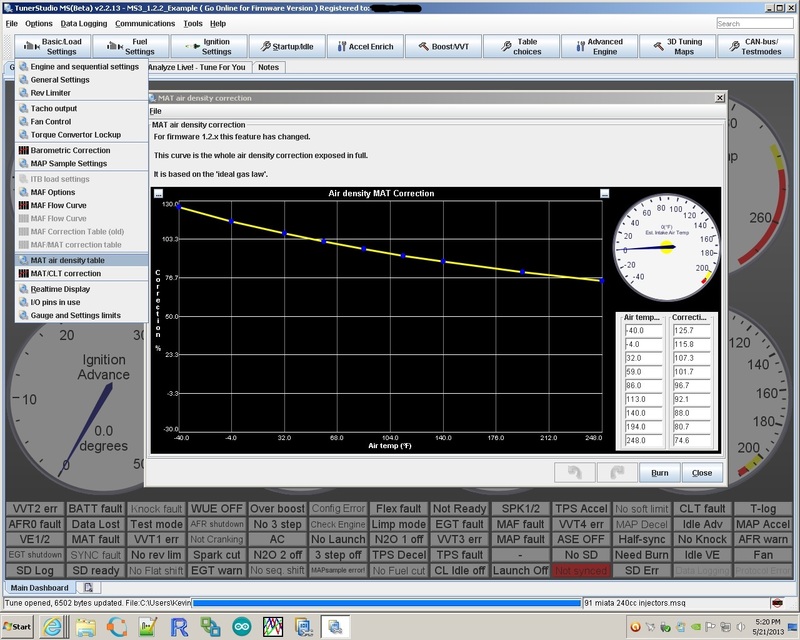Open the Ignition Settings toolbar menu
Image resolution: width=800 pixels, height=640 pixels.
point(210,46)
